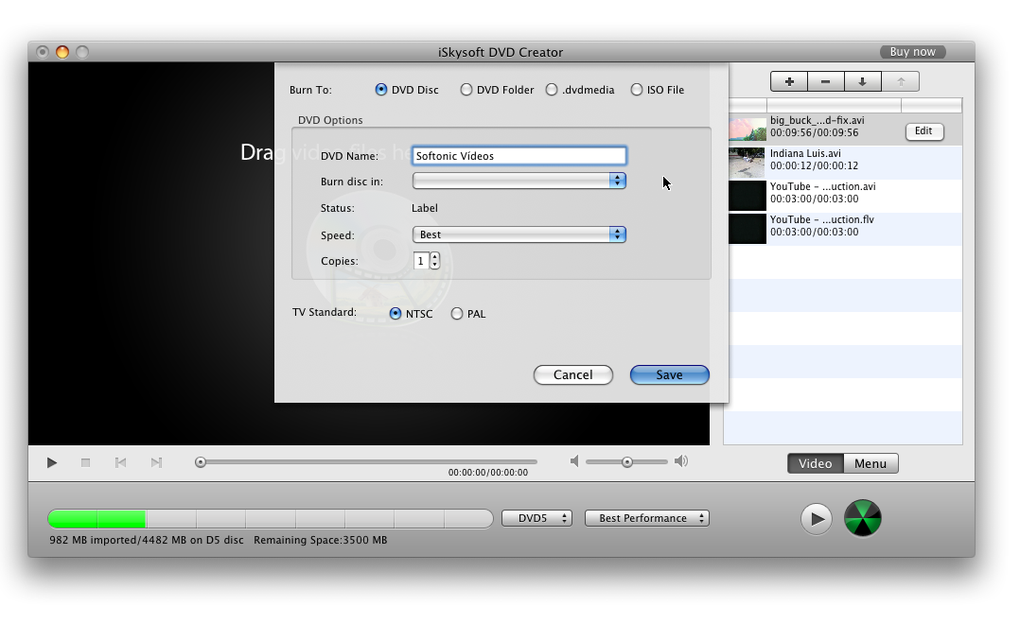1020x624 pixels.
Task: Choose NTSC TV standard
Action: pos(396,314)
